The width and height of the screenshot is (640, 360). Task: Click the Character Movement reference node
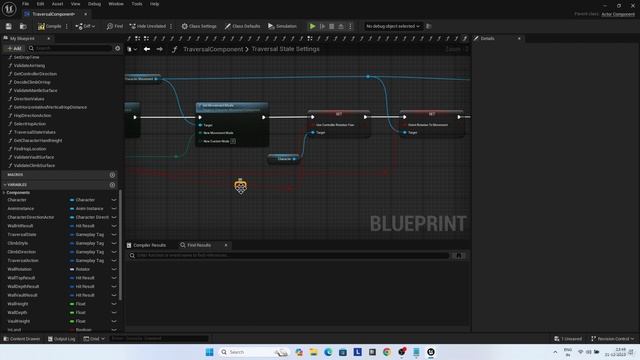(x=142, y=78)
